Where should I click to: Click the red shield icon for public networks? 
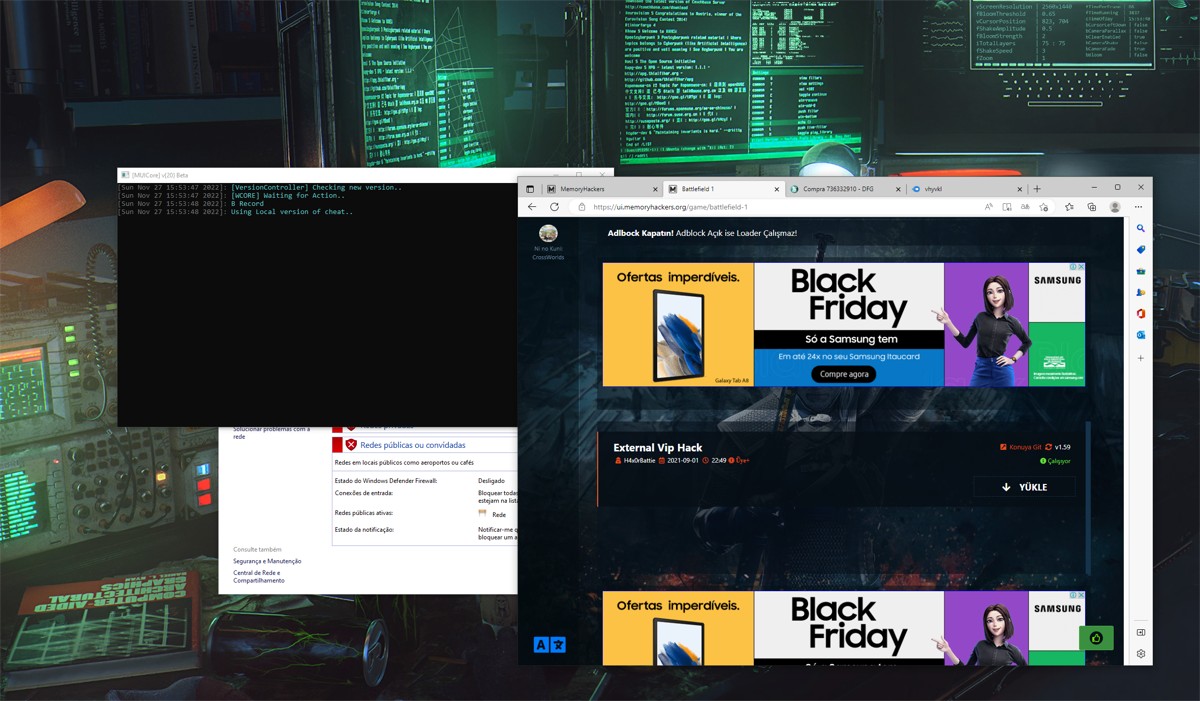[x=351, y=445]
